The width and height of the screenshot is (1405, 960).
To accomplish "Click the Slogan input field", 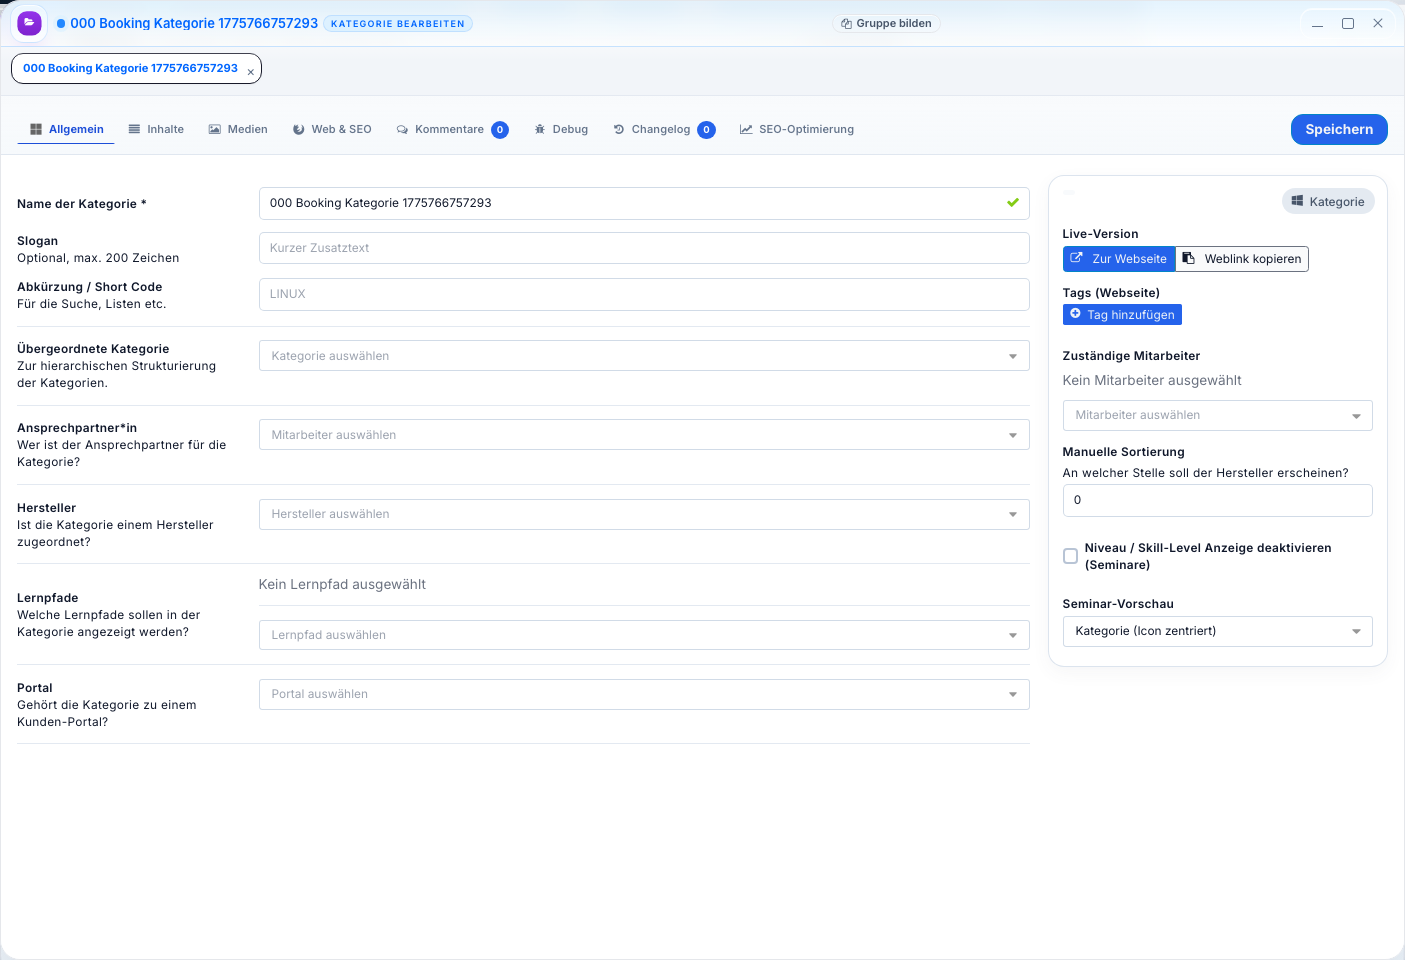I will coord(643,248).
